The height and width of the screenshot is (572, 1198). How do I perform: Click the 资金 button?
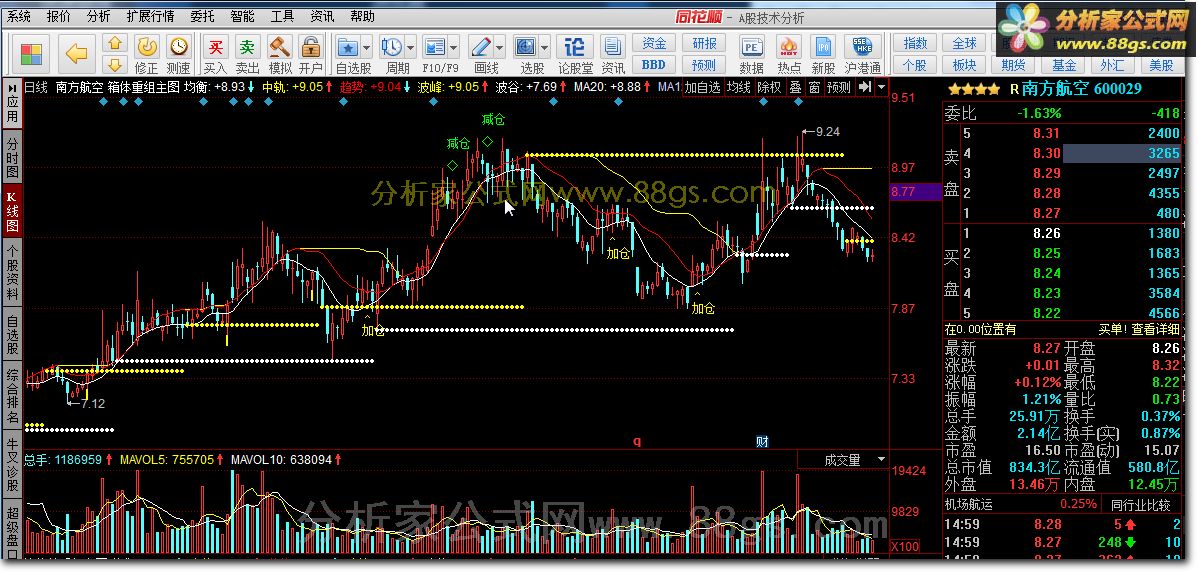coord(654,44)
